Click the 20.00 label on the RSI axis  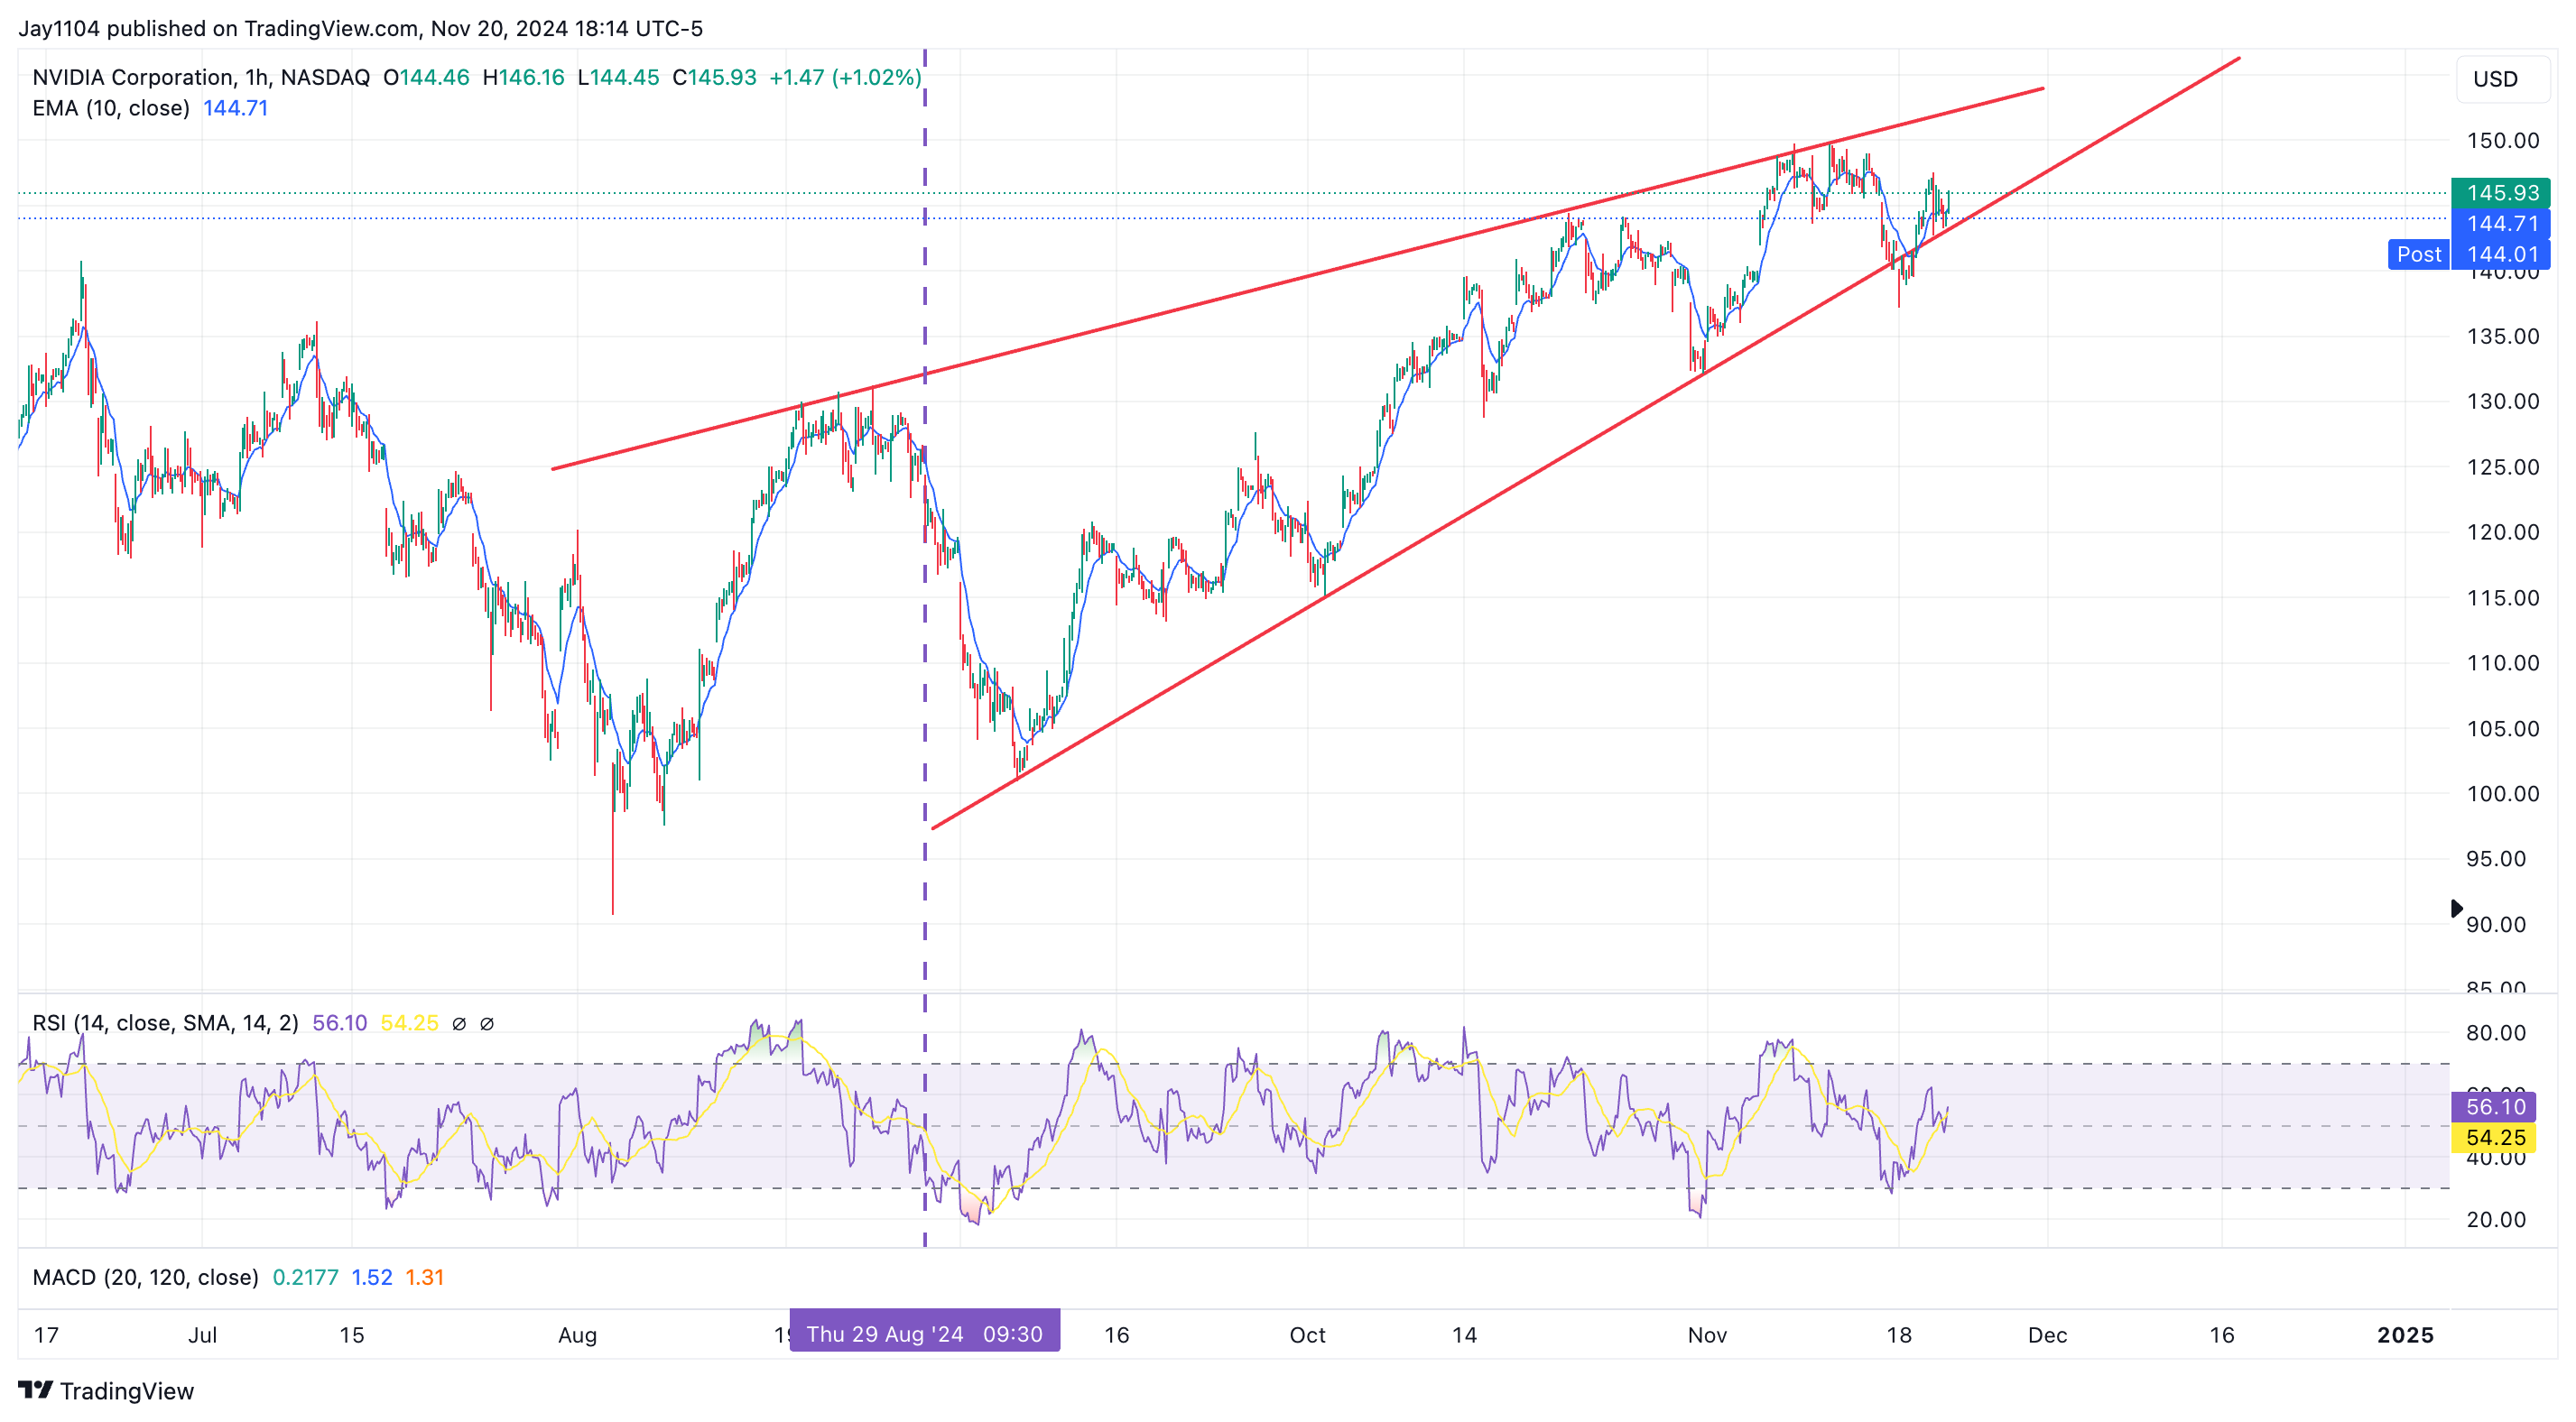click(2495, 1219)
